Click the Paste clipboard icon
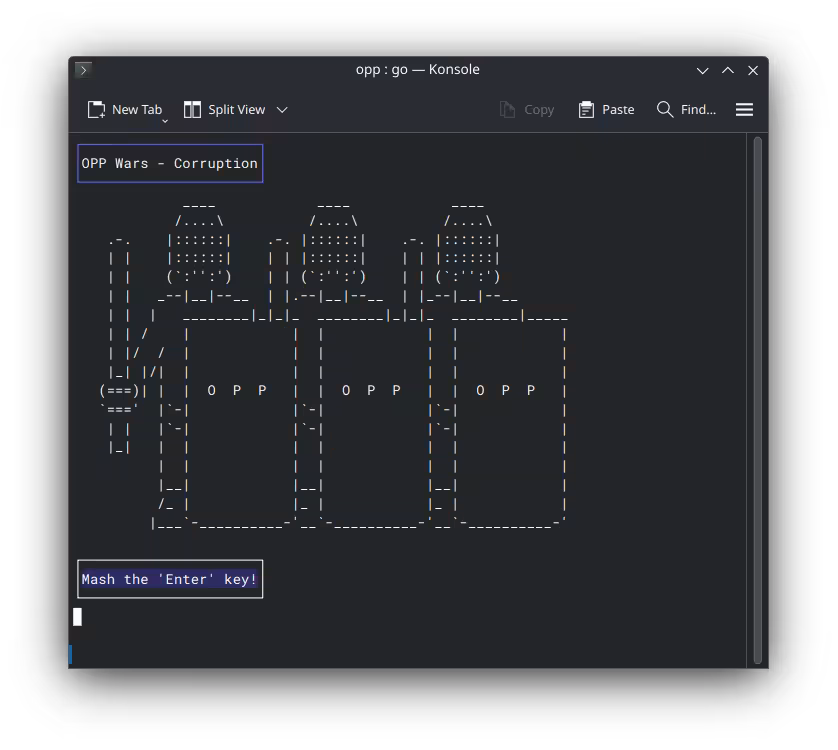This screenshot has width=838, height=750. [587, 110]
